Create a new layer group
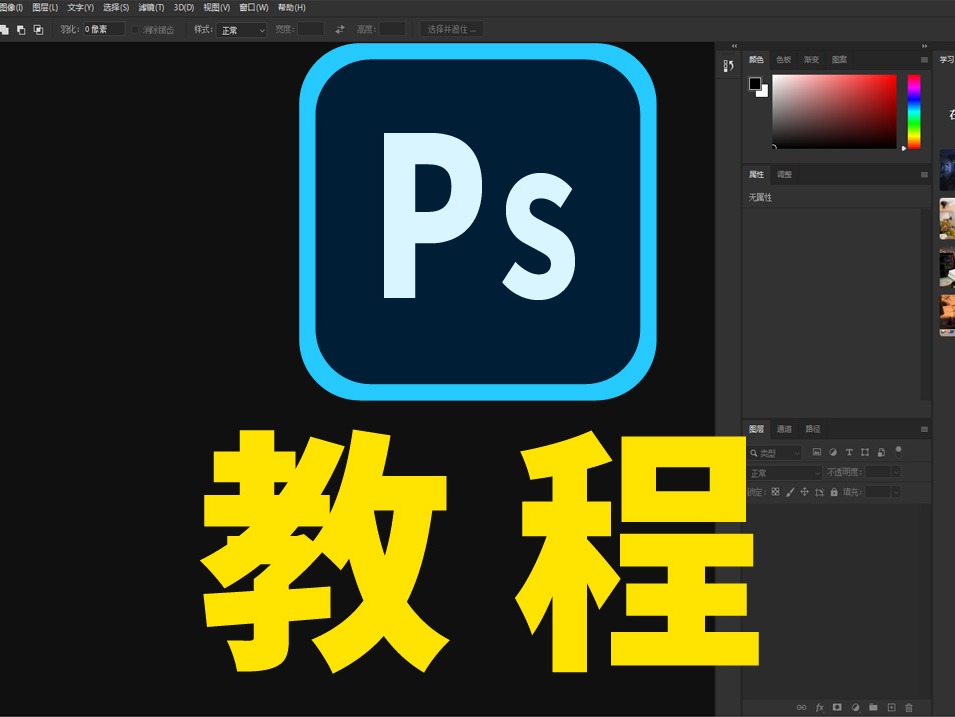This screenshot has width=955, height=717. [x=872, y=707]
